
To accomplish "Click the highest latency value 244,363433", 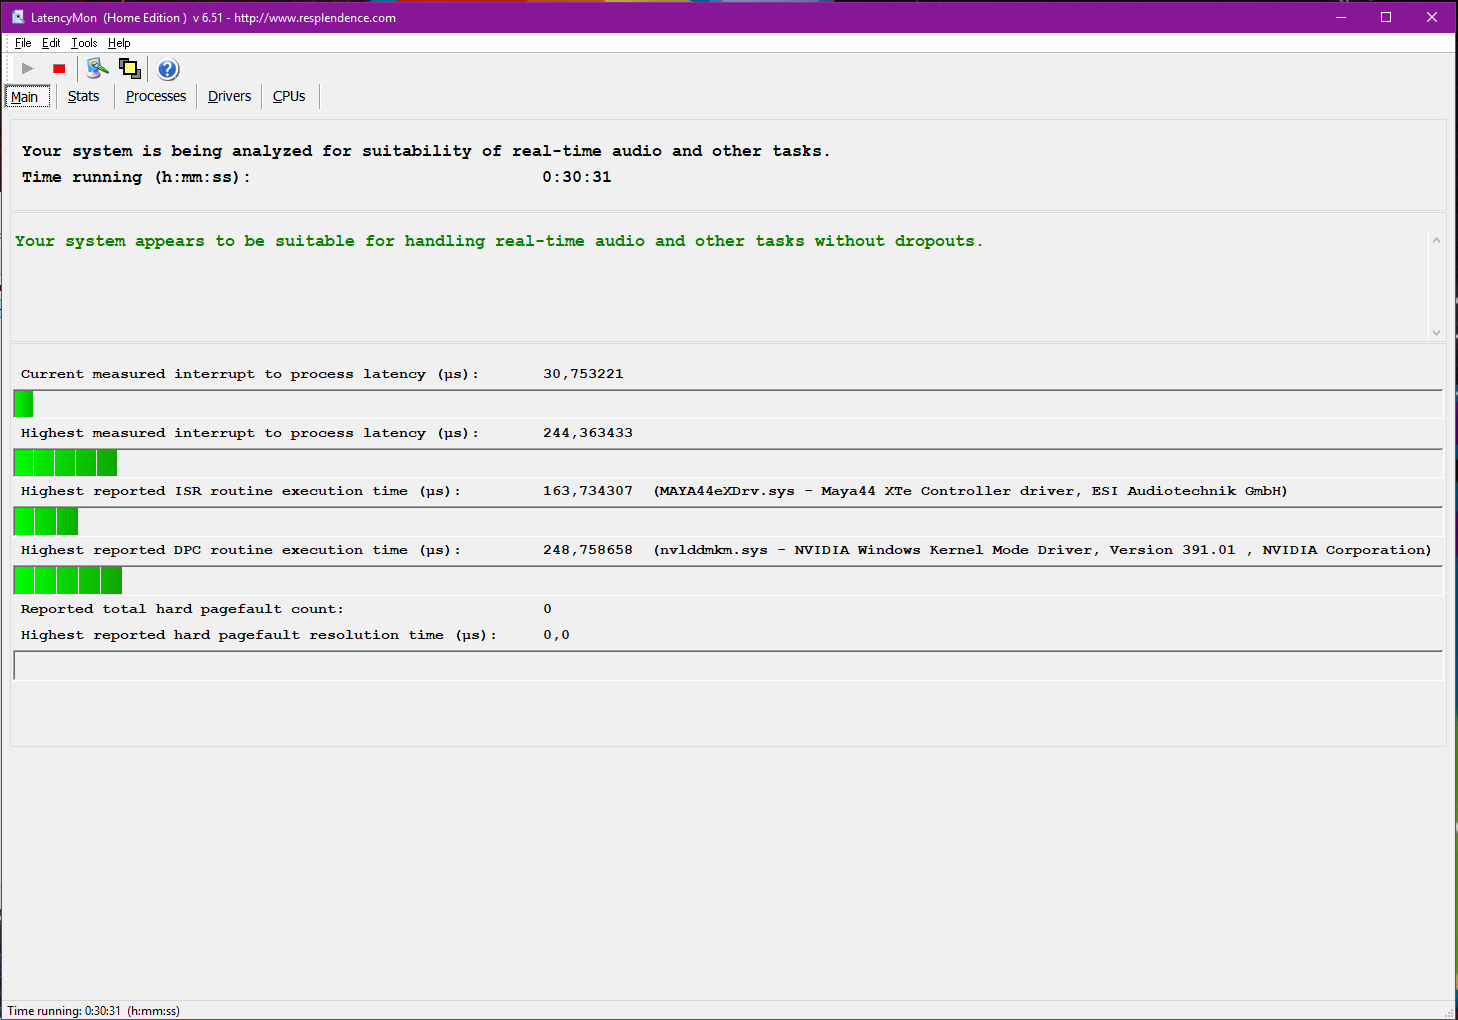I will 588,433.
